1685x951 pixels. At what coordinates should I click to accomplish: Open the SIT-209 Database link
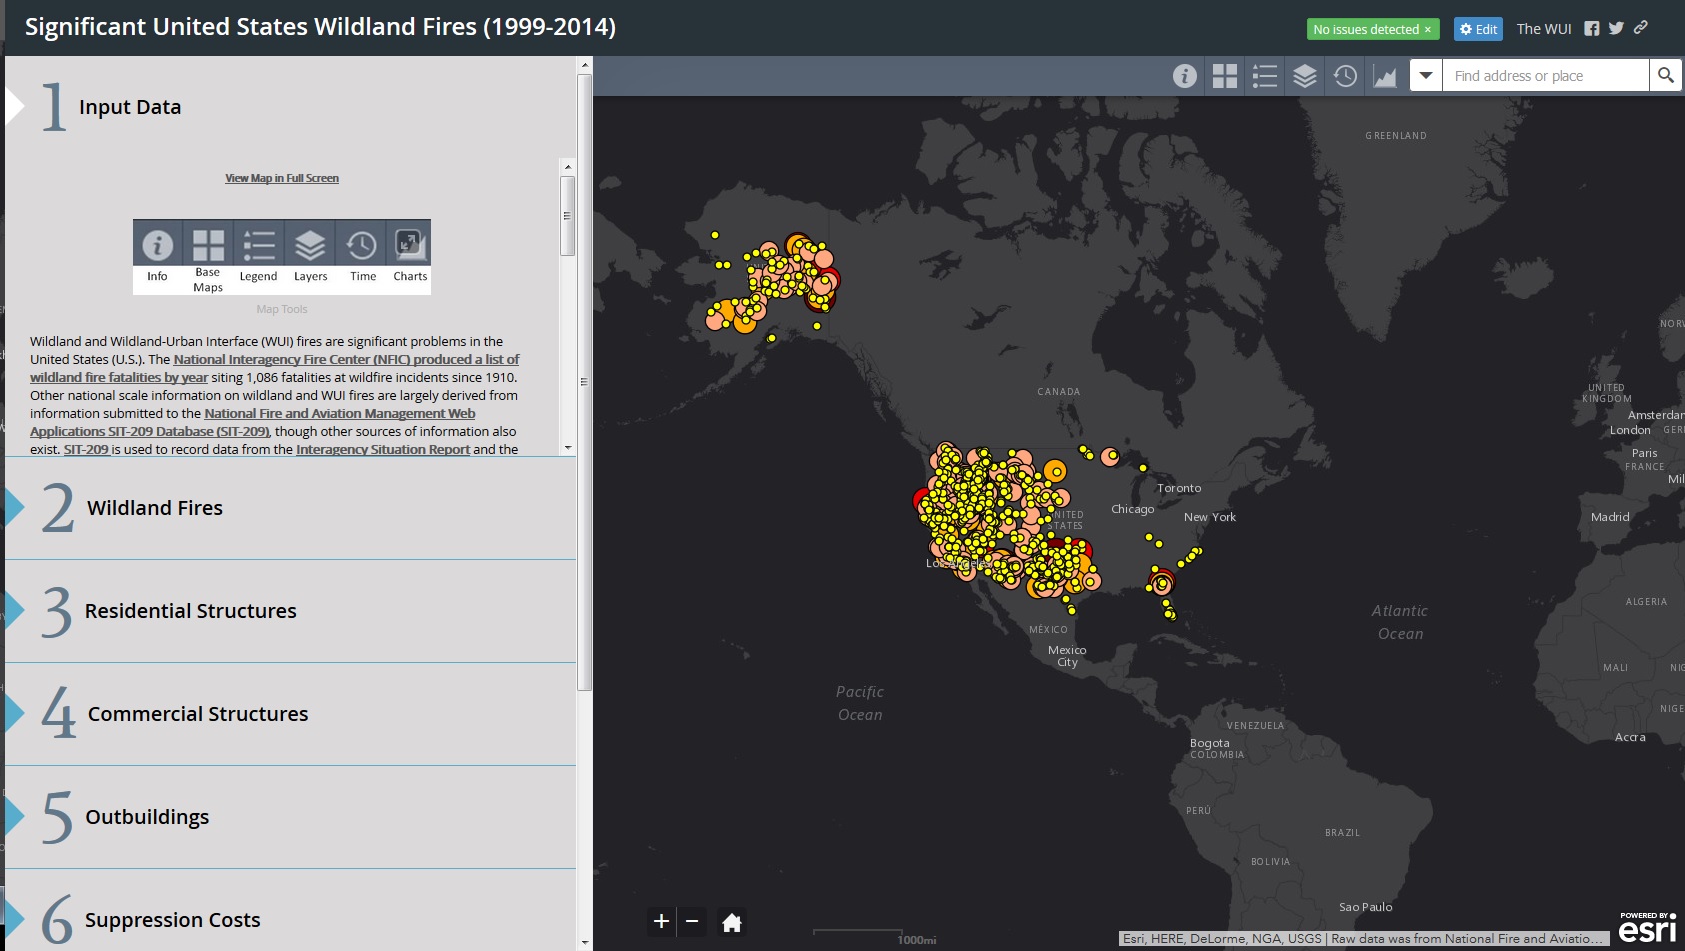pyautogui.click(x=252, y=422)
